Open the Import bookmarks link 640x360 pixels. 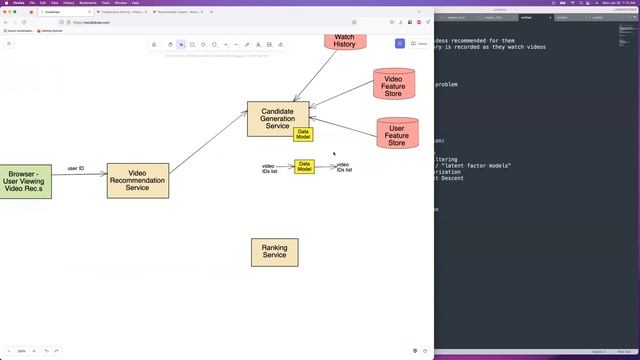point(18,31)
